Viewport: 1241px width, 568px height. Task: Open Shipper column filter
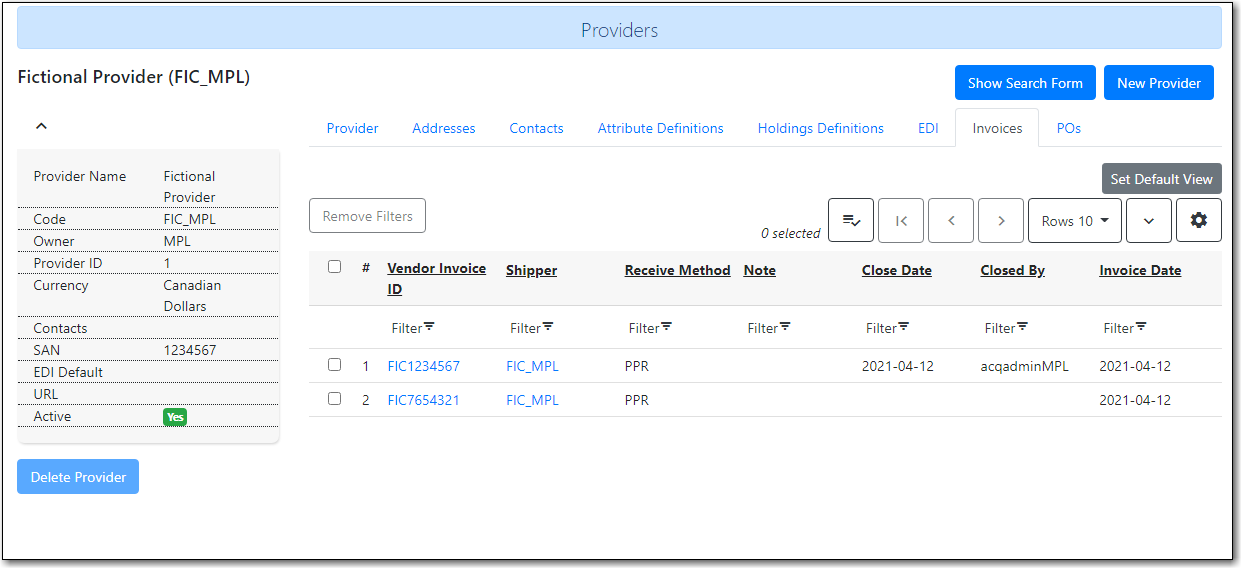click(x=532, y=328)
